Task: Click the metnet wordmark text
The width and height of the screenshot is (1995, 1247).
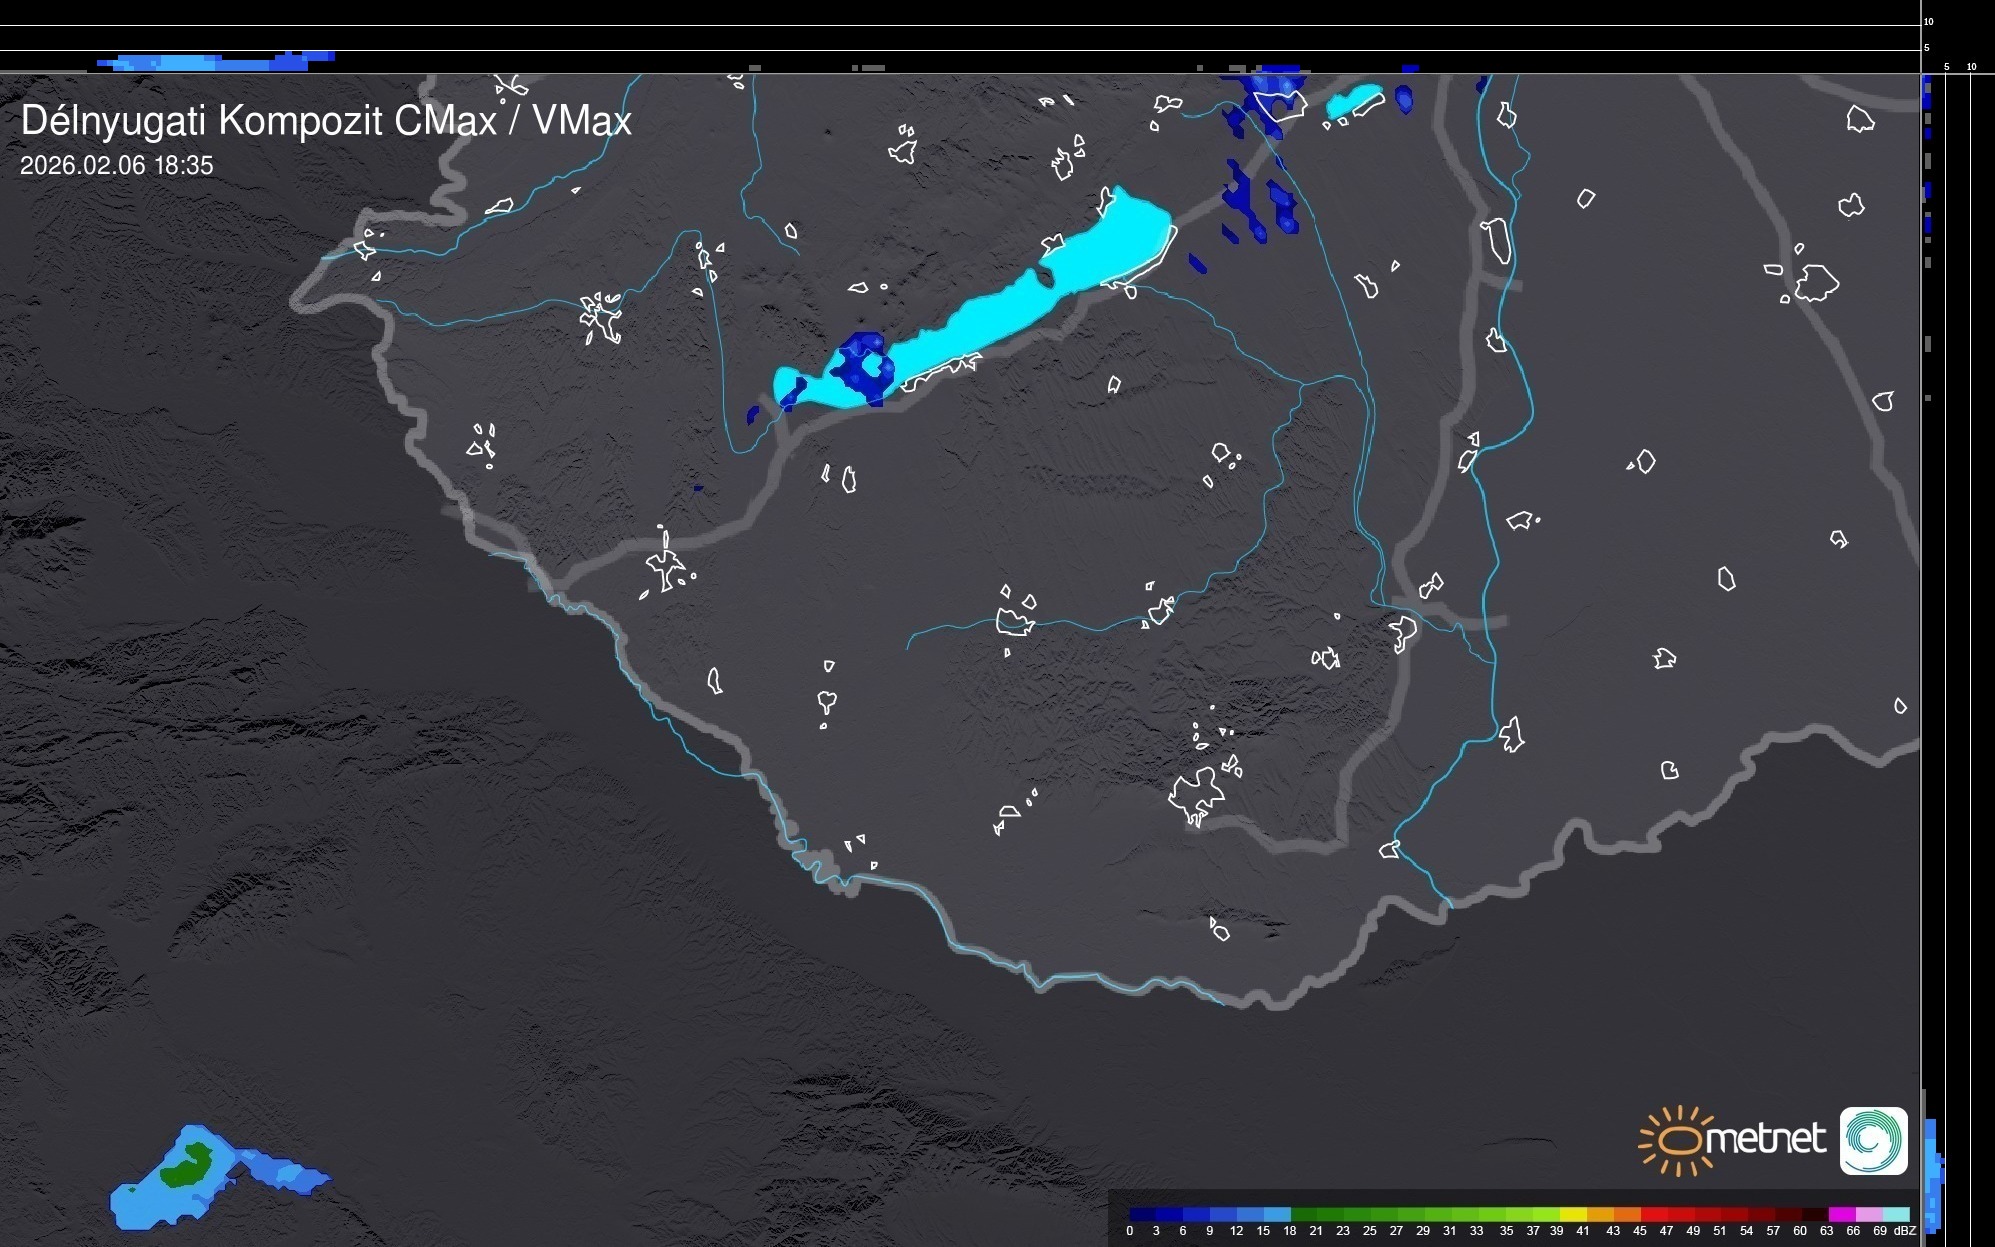Action: click(1765, 1139)
